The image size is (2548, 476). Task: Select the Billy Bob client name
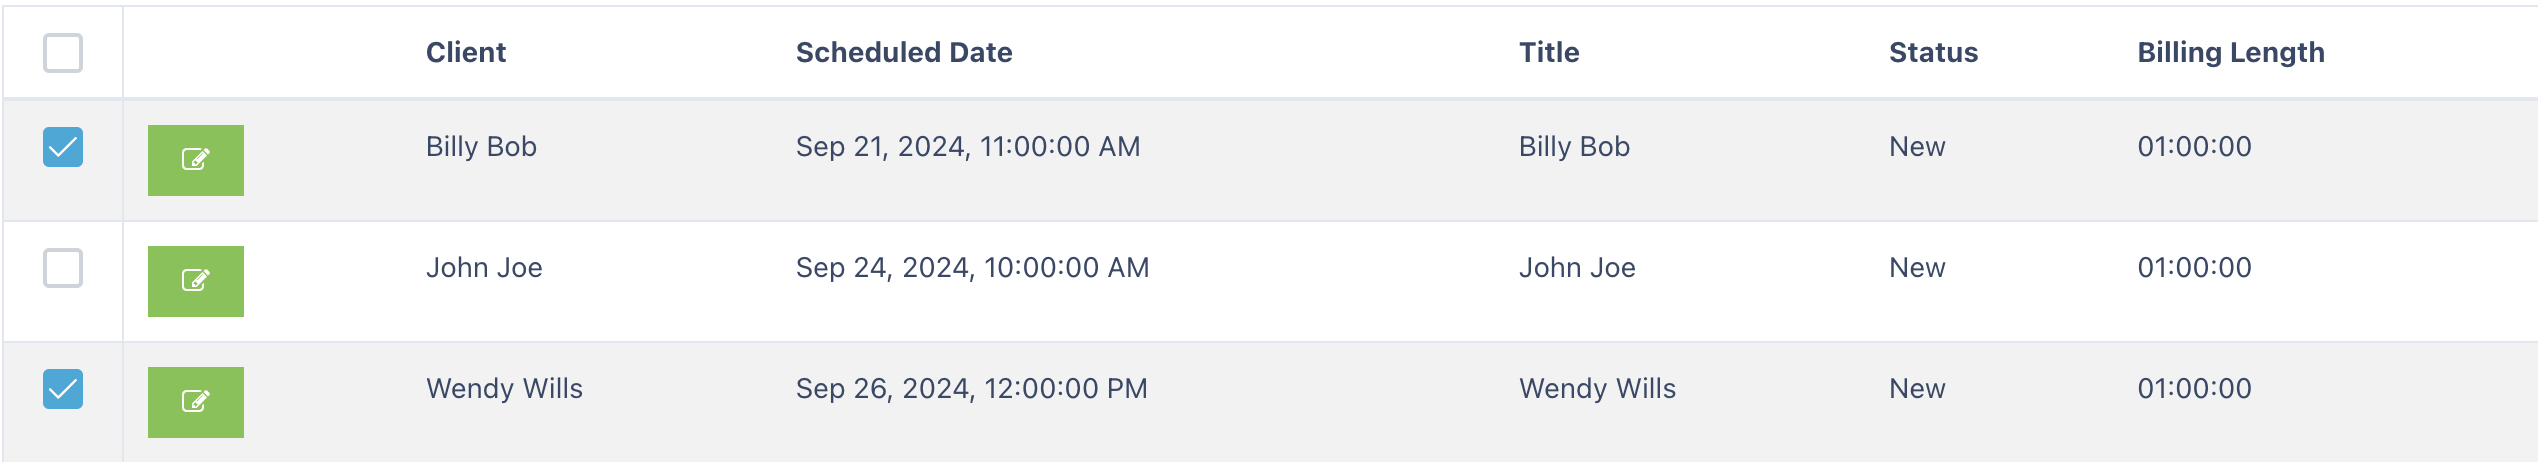pyautogui.click(x=481, y=147)
